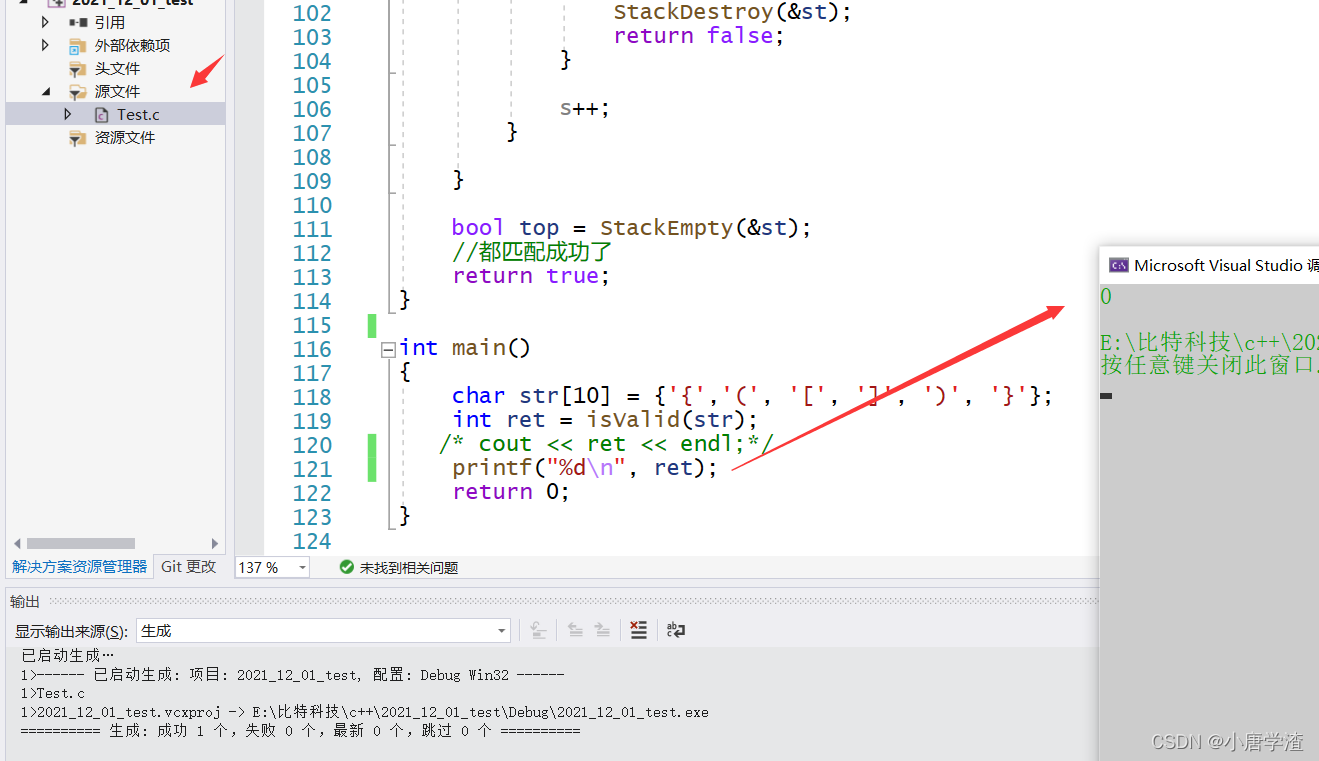Click output line '1>Test.c'
1319x761 pixels.
tap(53, 694)
